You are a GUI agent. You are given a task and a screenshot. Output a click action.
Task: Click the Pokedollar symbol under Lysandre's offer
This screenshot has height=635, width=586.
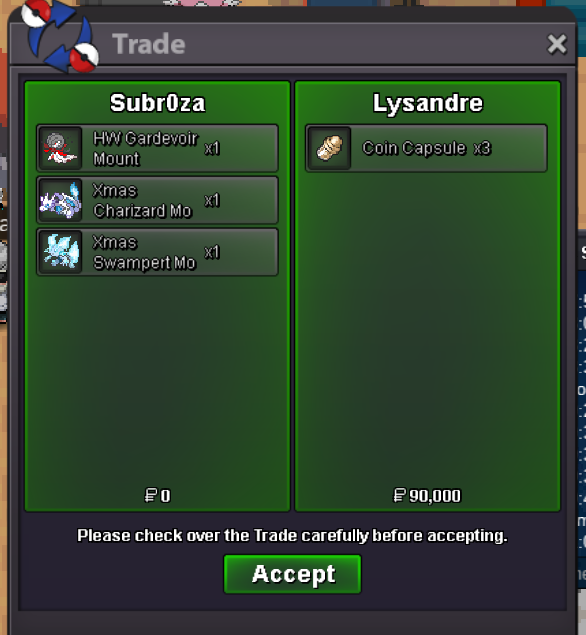(x=399, y=495)
